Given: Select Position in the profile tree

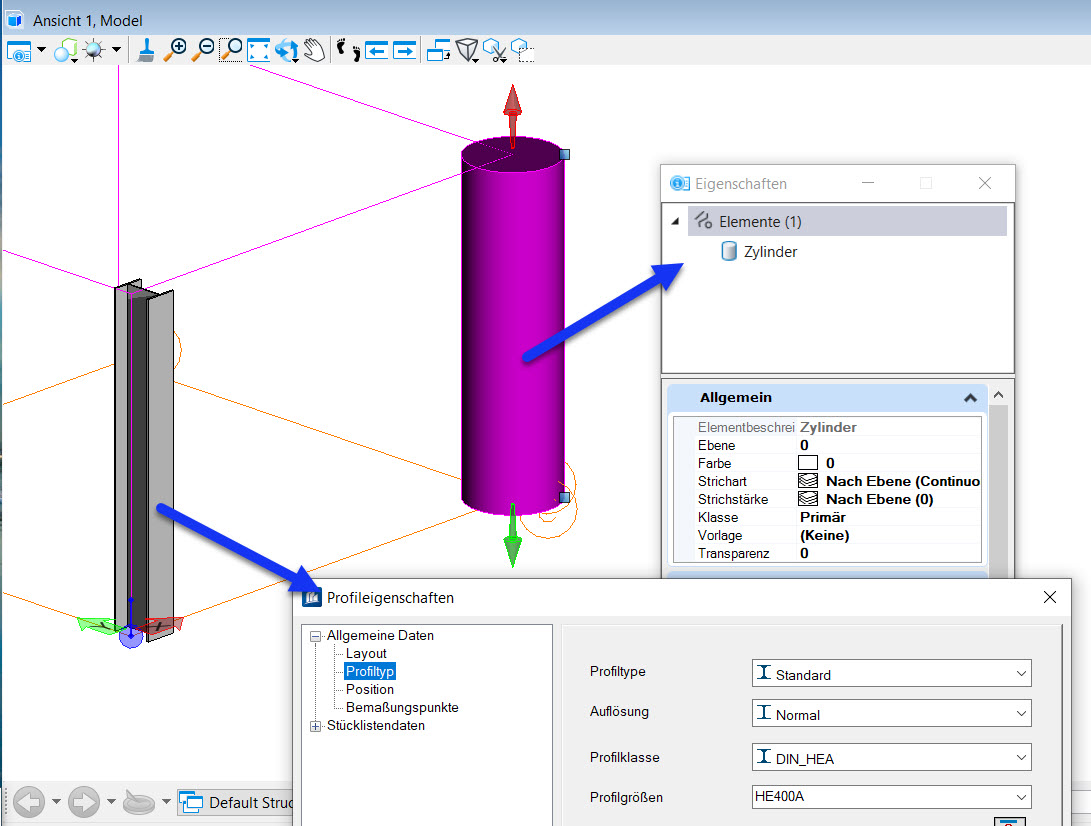Looking at the screenshot, I should (370, 689).
